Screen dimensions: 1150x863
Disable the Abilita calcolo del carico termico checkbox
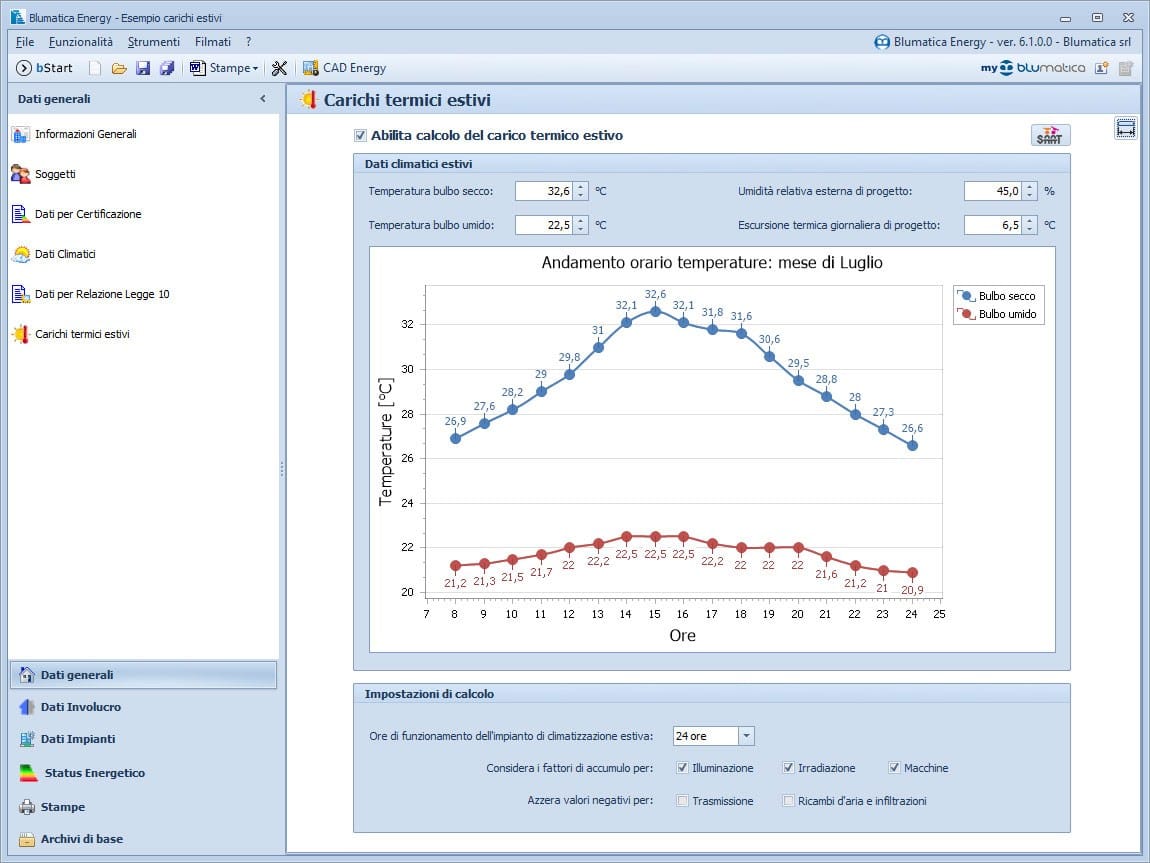[x=358, y=136]
